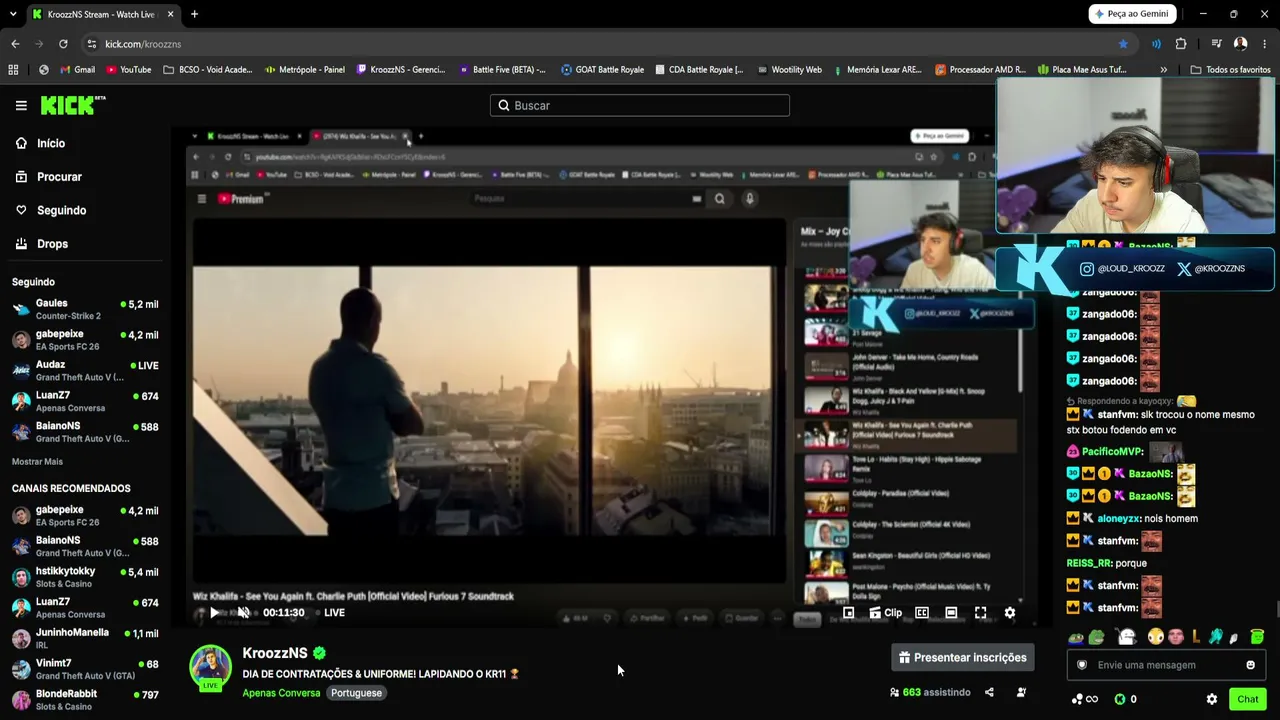This screenshot has height=720, width=1280.
Task: Open hstikkytokky recommended channel
Action: pyautogui.click(x=85, y=577)
